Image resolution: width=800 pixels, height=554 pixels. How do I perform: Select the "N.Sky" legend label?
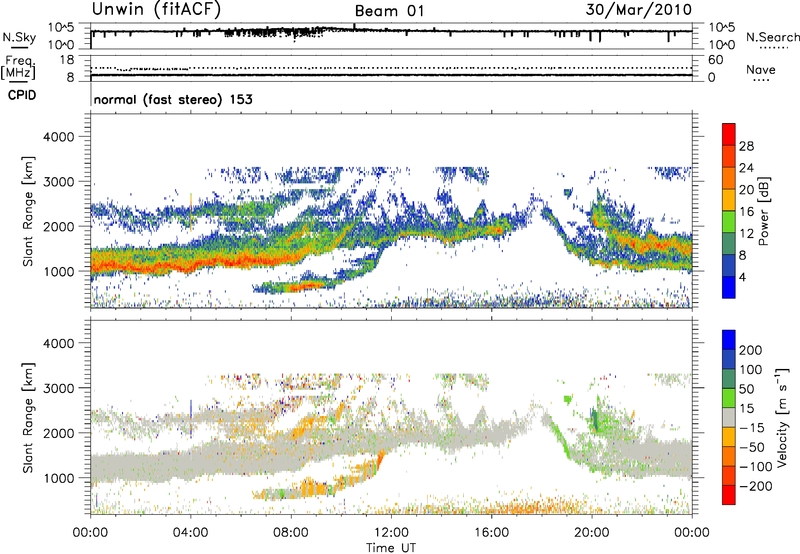click(x=19, y=37)
